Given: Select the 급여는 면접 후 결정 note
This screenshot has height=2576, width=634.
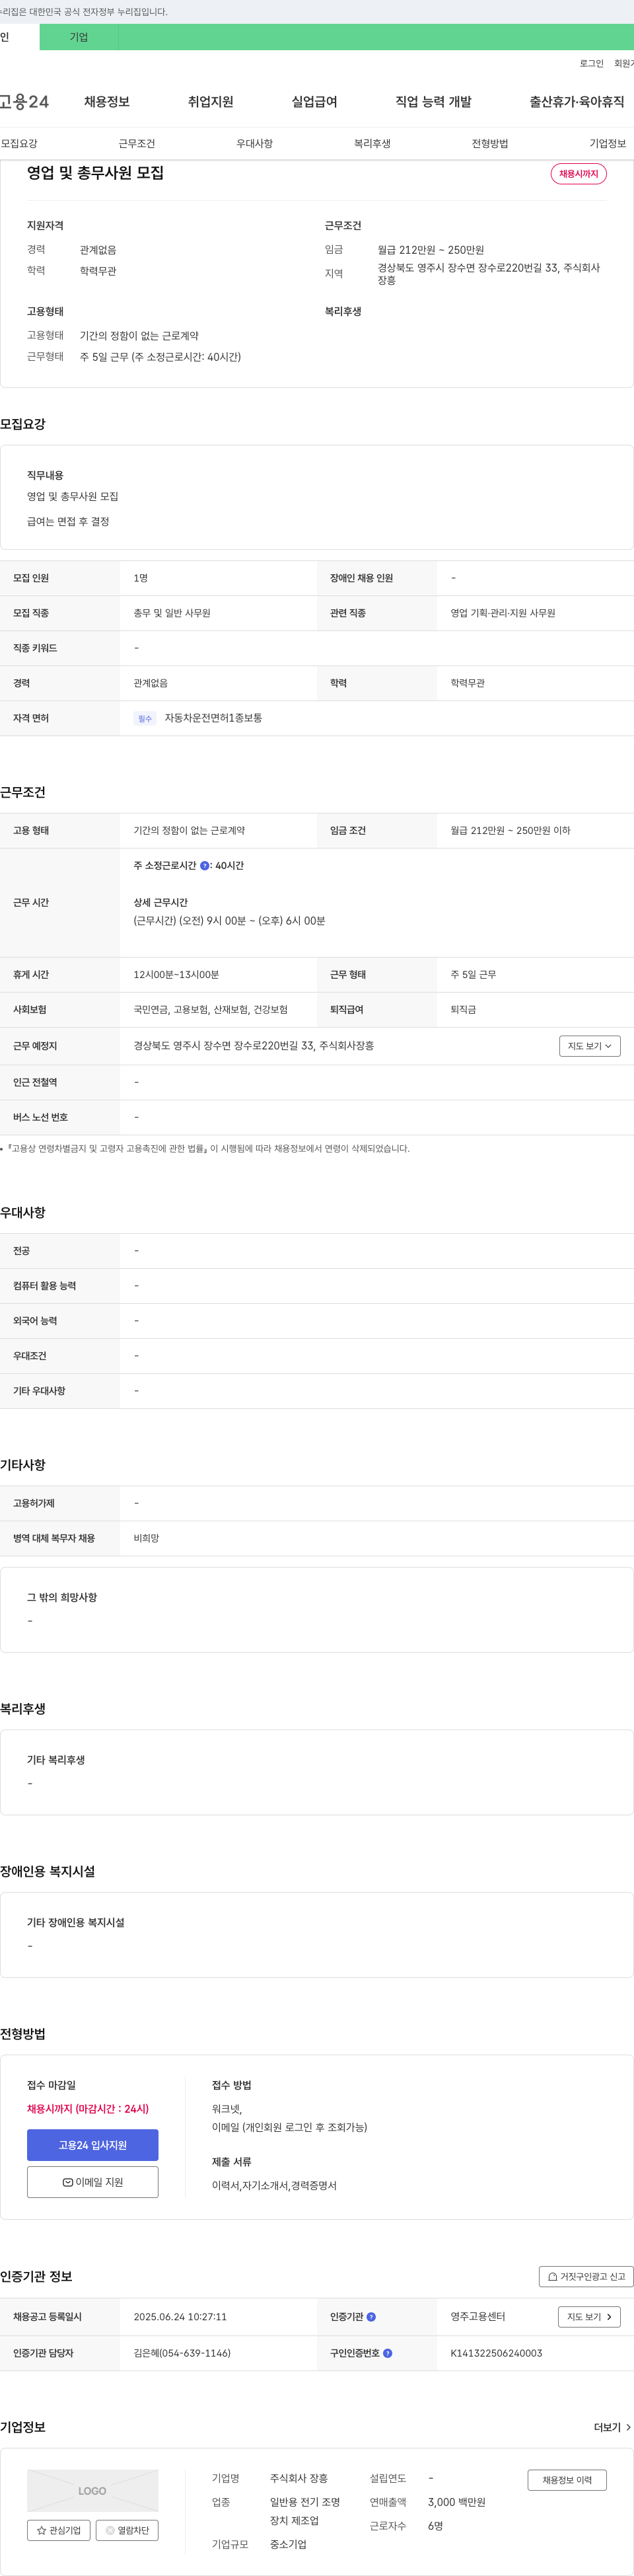Looking at the screenshot, I should click(68, 521).
